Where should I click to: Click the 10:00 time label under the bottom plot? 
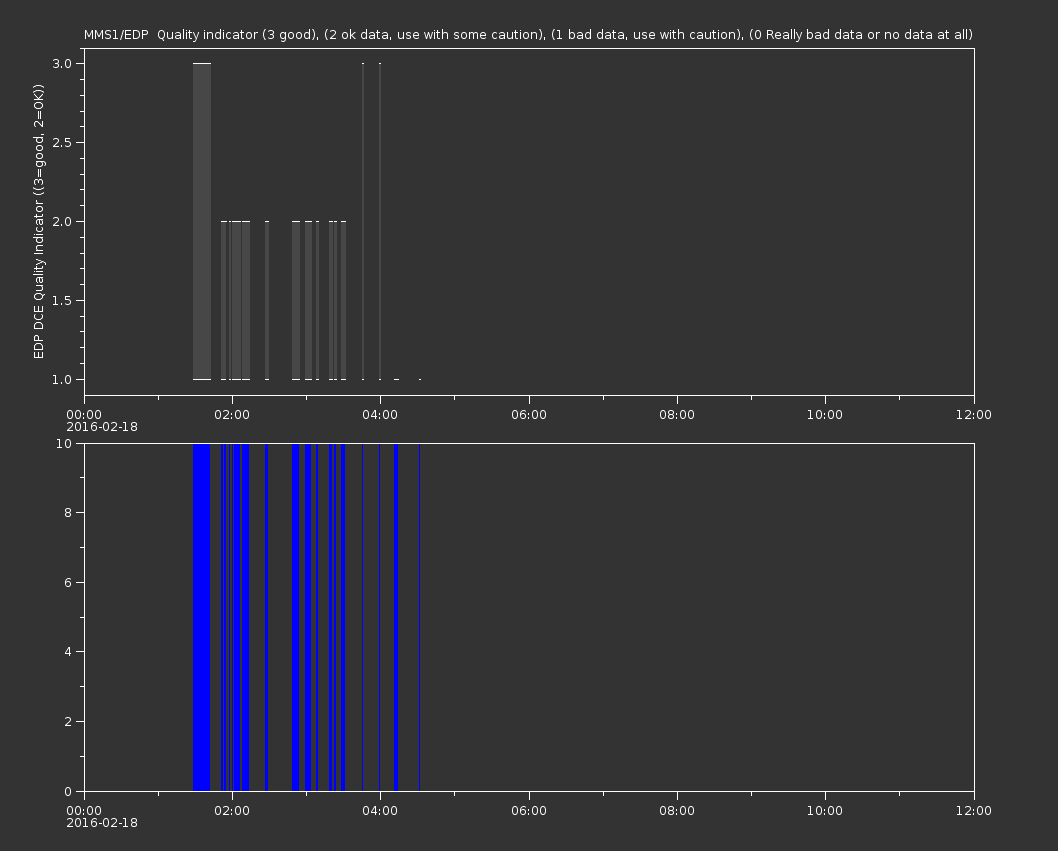pyautogui.click(x=825, y=811)
